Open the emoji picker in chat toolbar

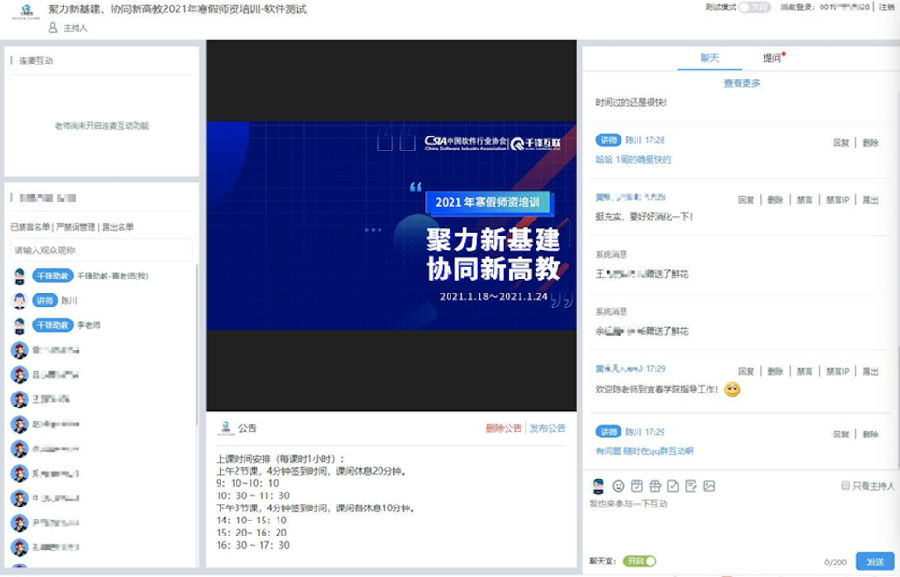618,486
